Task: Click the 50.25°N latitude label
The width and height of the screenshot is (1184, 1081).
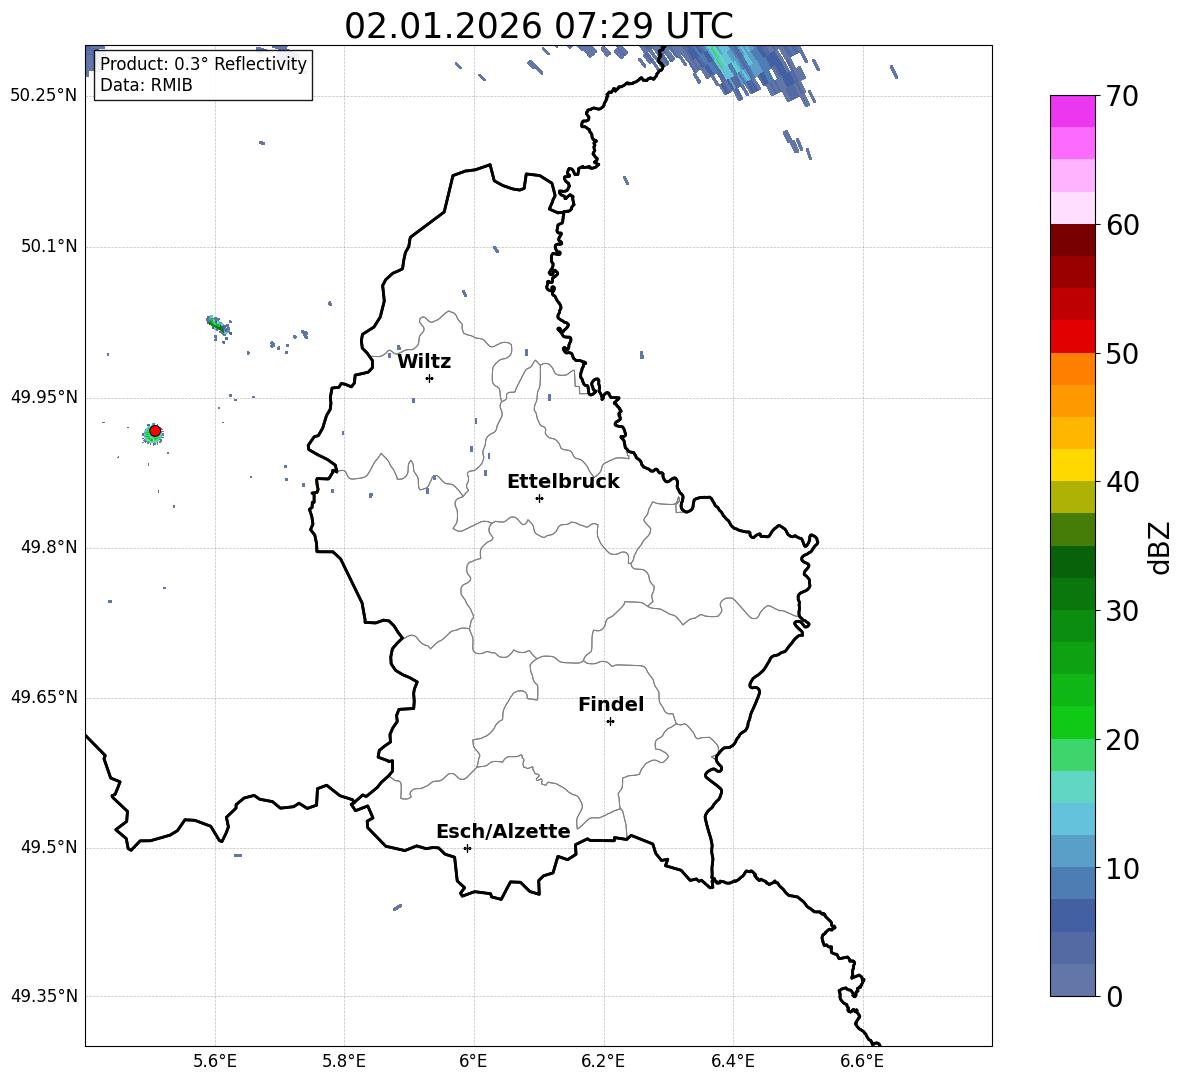Action: (x=44, y=96)
